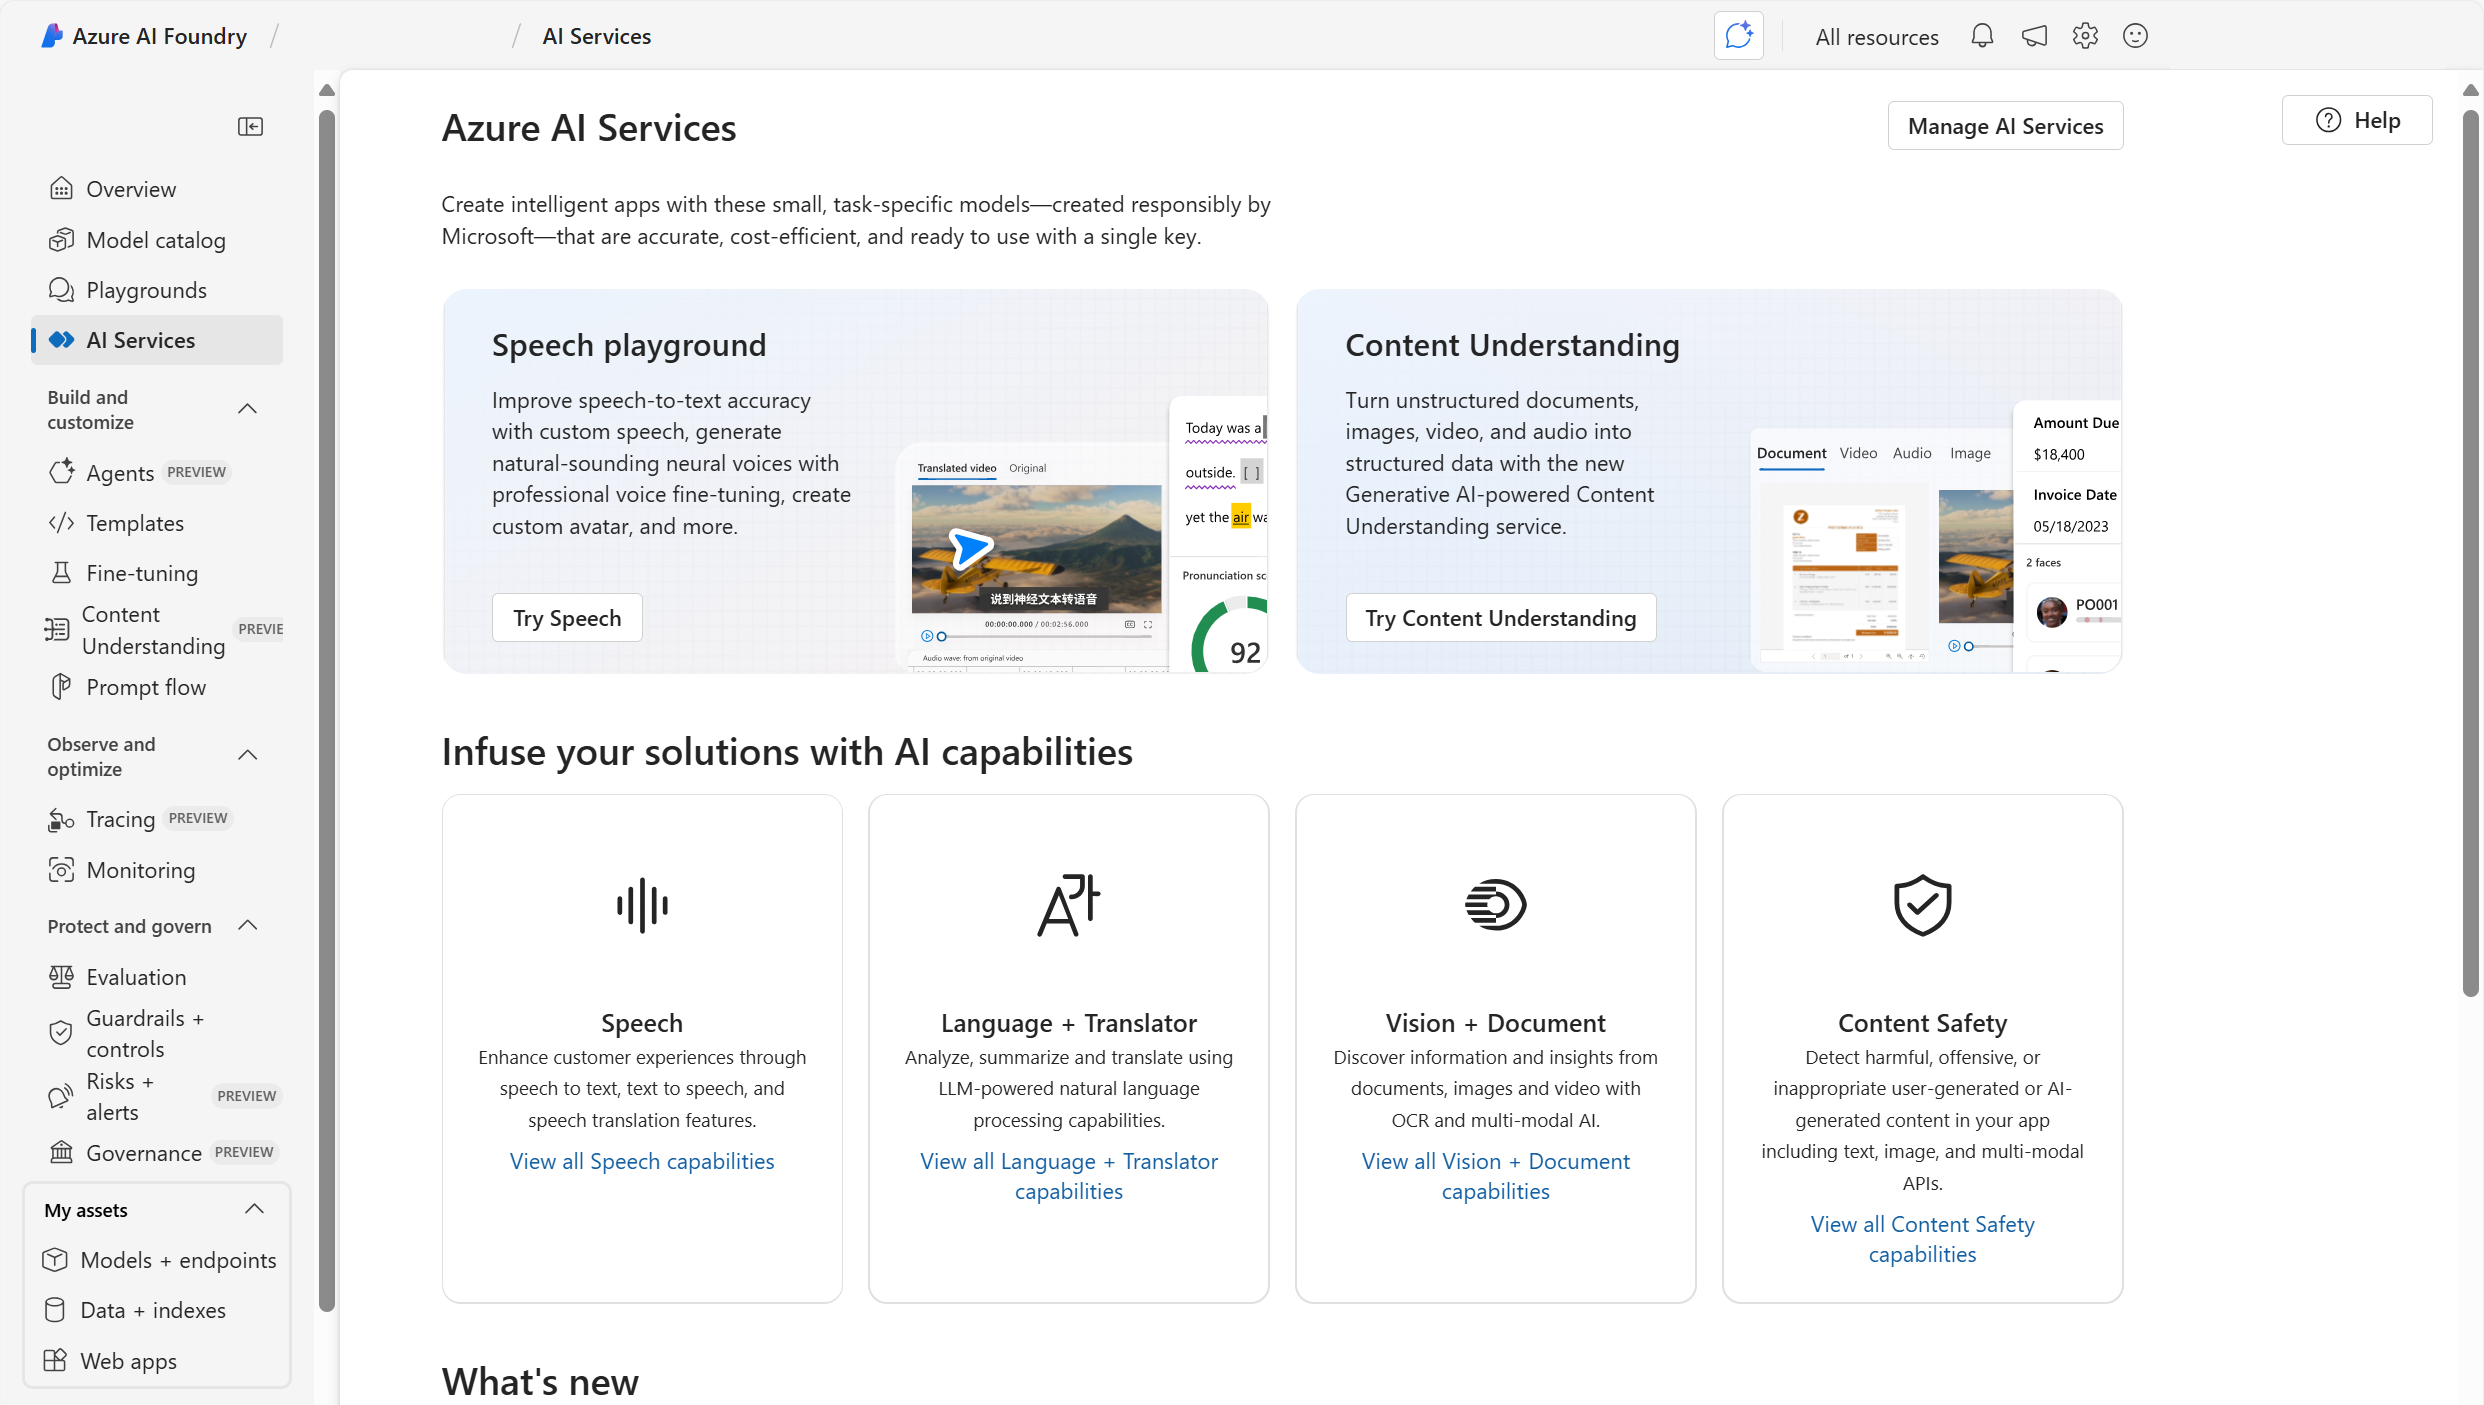Open View all Vision + Document capabilities
This screenshot has width=2484, height=1405.
coord(1495,1176)
